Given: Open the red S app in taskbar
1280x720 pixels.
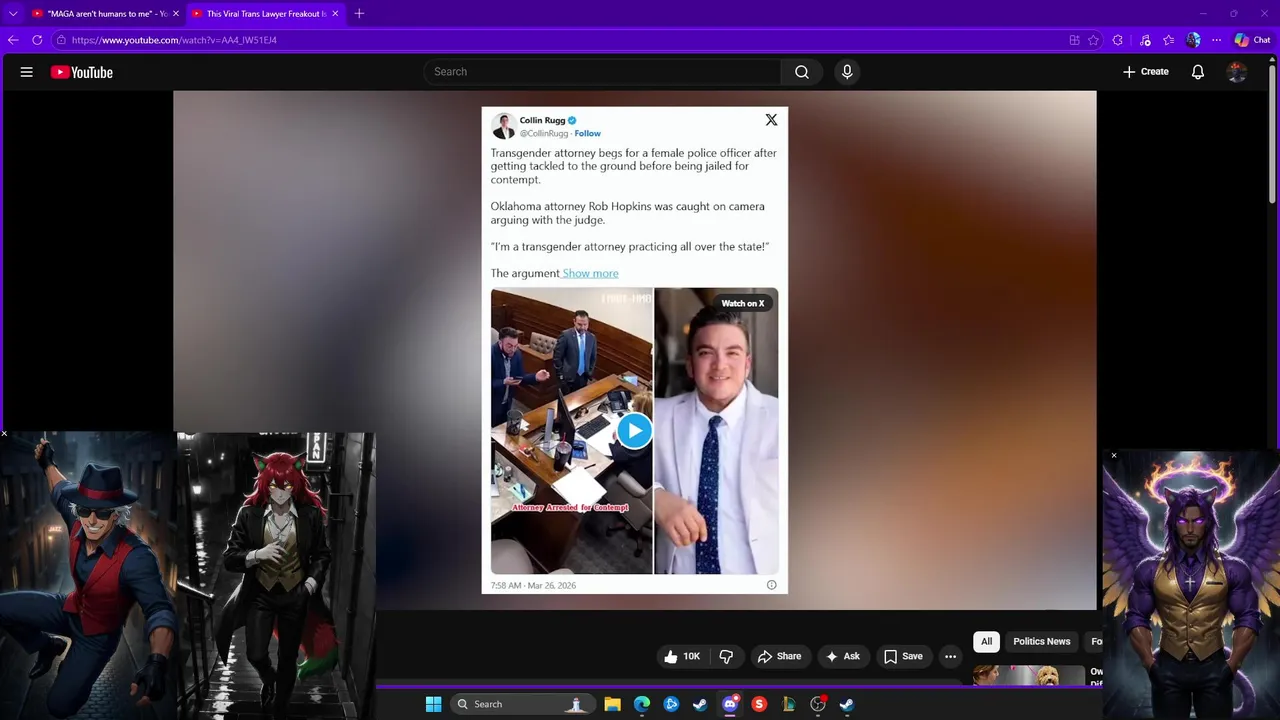Looking at the screenshot, I should pyautogui.click(x=759, y=704).
